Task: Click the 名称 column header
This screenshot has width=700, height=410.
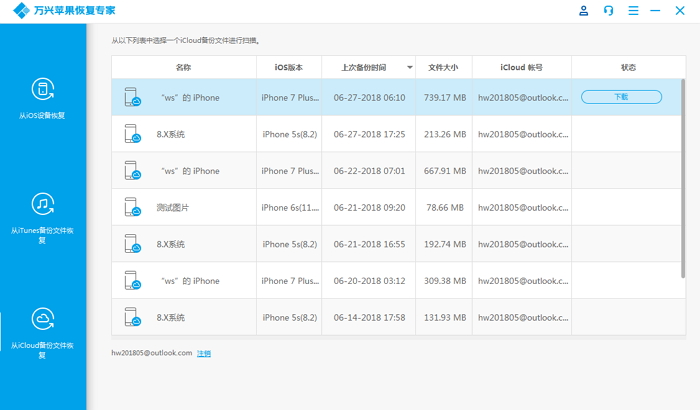Action: [183, 68]
